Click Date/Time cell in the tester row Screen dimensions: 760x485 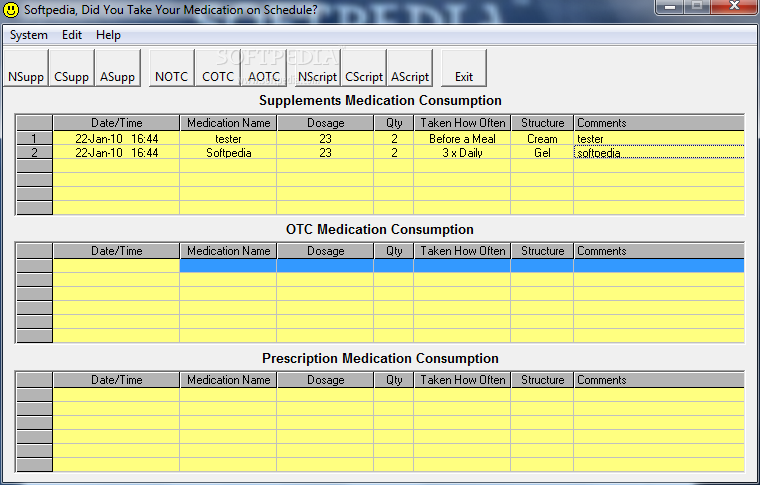[116, 139]
